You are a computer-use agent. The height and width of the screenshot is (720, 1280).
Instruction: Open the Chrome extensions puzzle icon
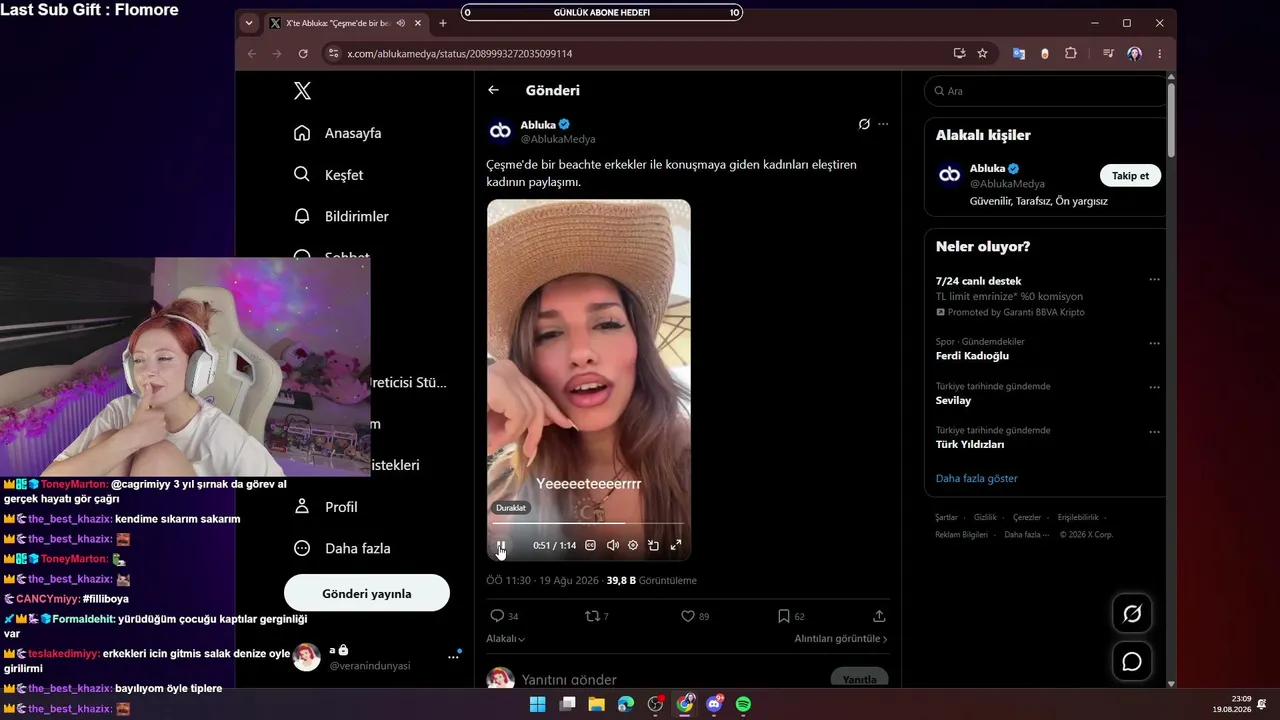(1071, 53)
